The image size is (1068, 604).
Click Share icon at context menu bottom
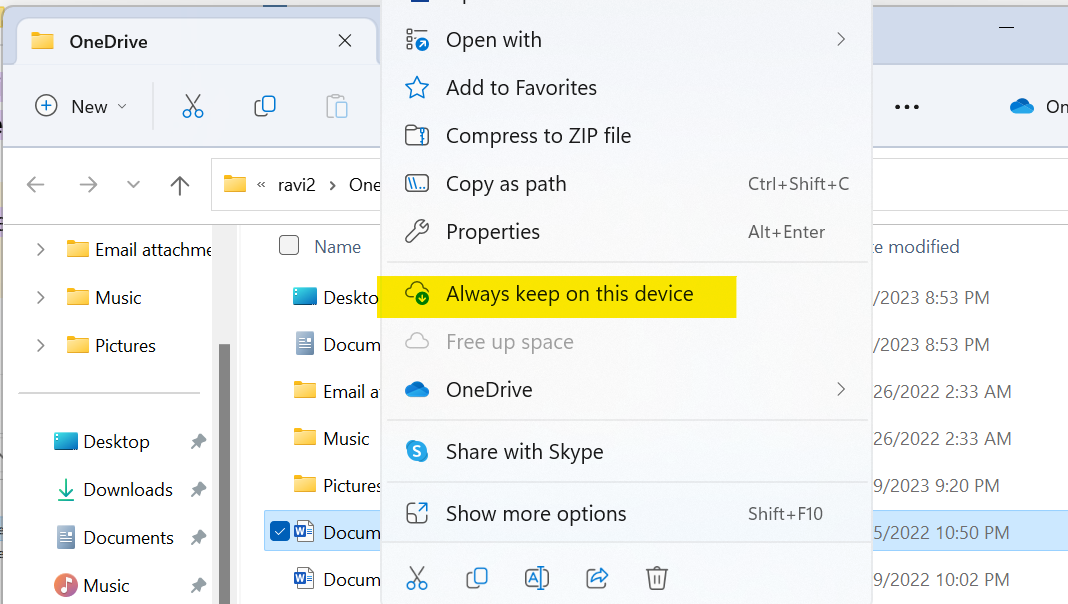(597, 578)
